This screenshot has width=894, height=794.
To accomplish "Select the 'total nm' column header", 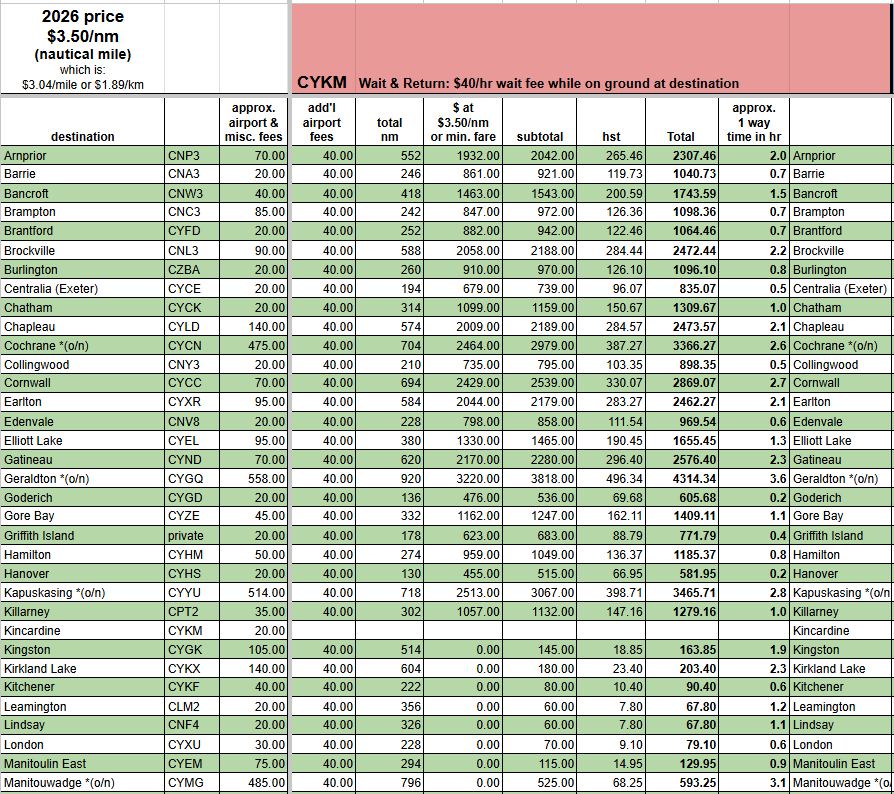I will 389,129.
